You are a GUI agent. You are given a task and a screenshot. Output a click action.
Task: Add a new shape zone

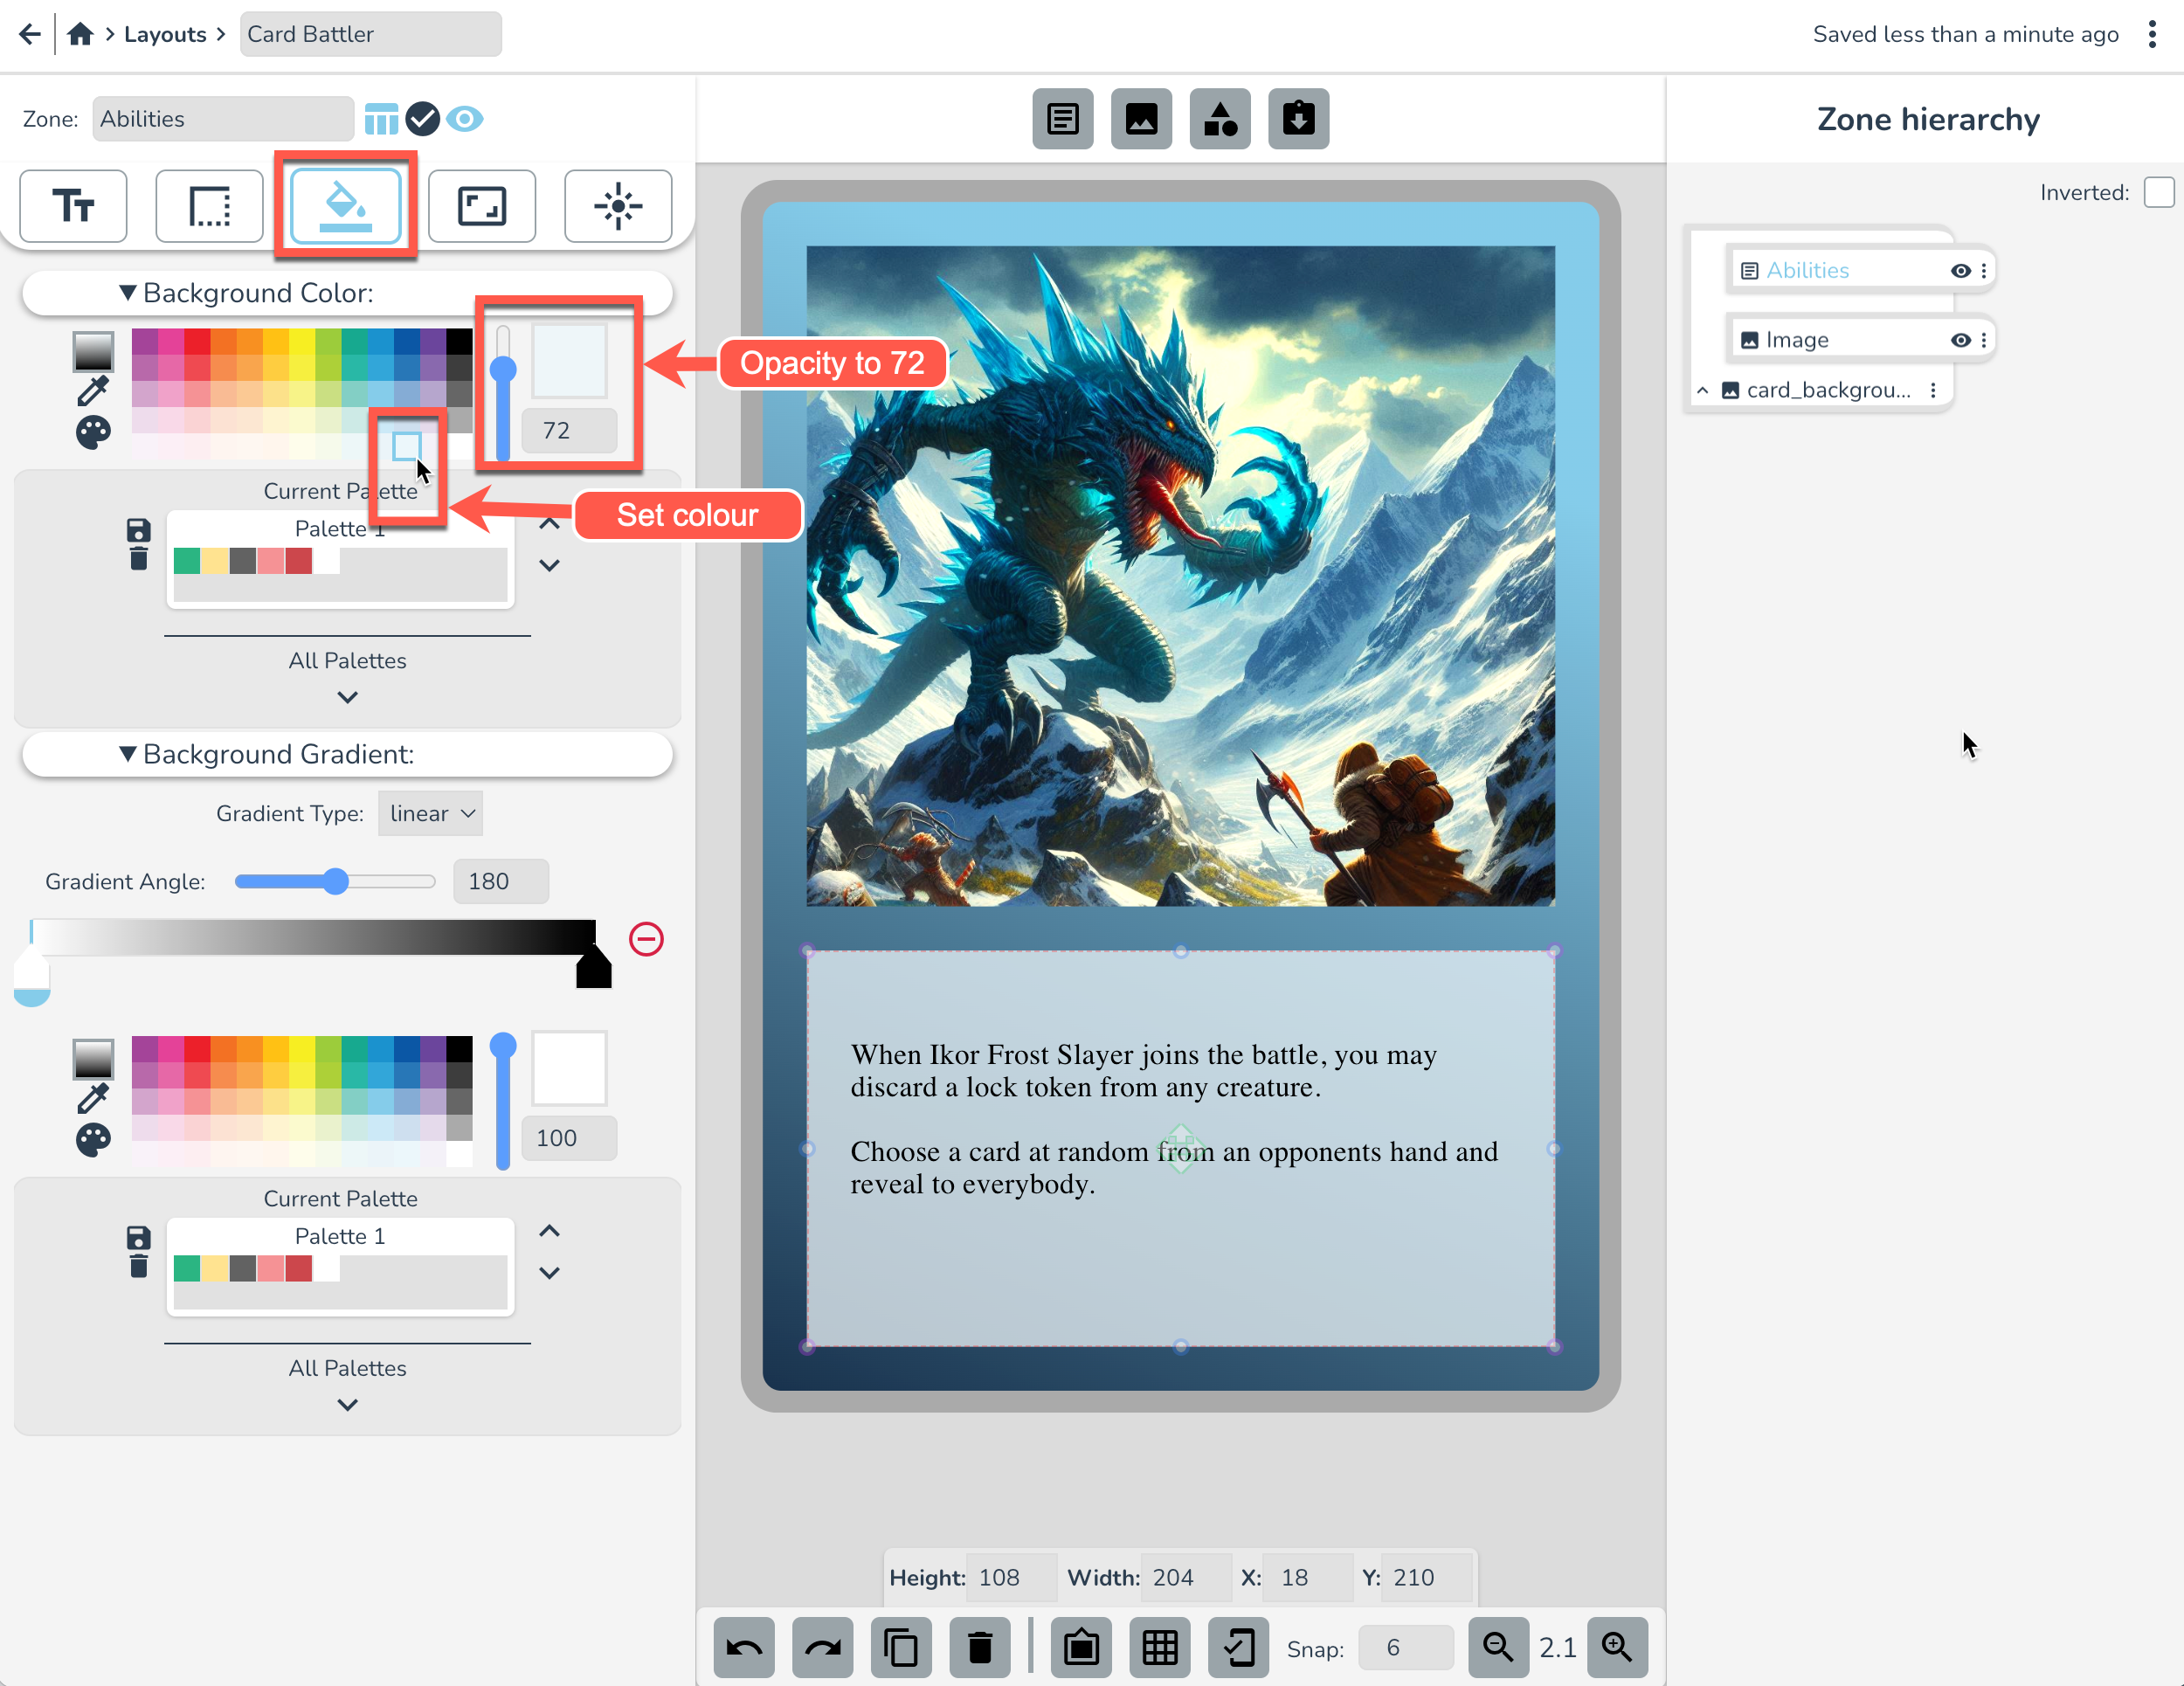pos(1219,119)
